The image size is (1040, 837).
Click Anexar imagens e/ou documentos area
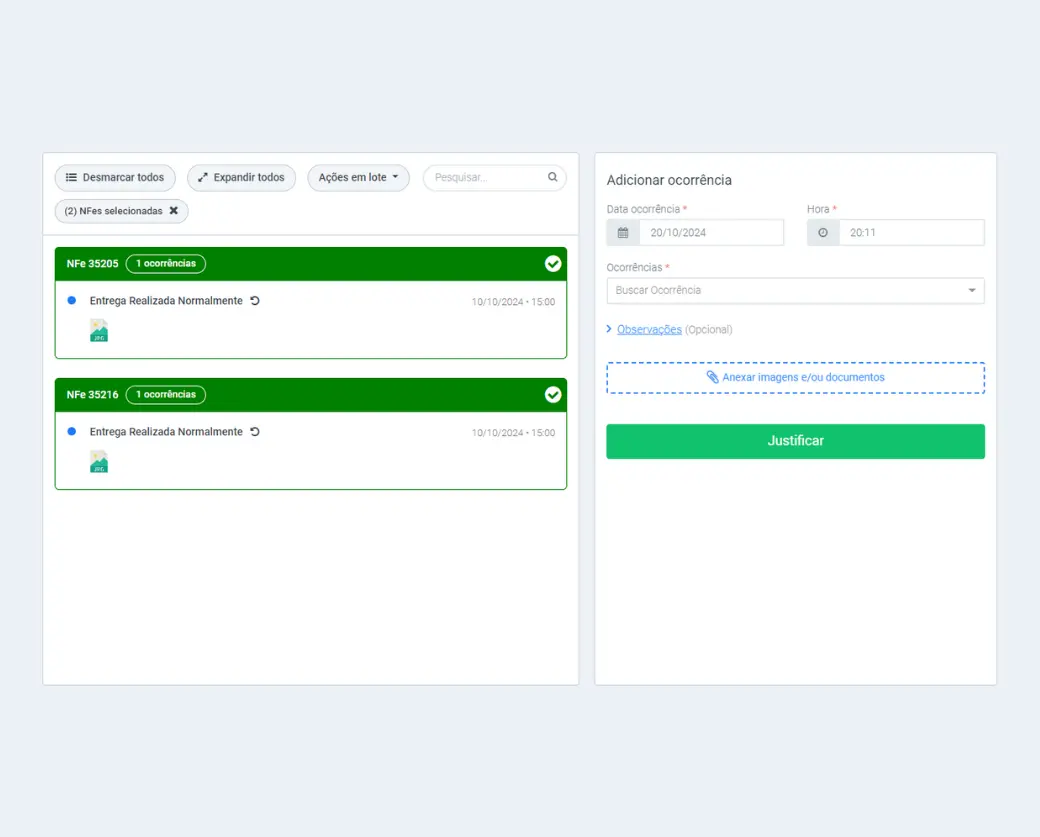(795, 378)
